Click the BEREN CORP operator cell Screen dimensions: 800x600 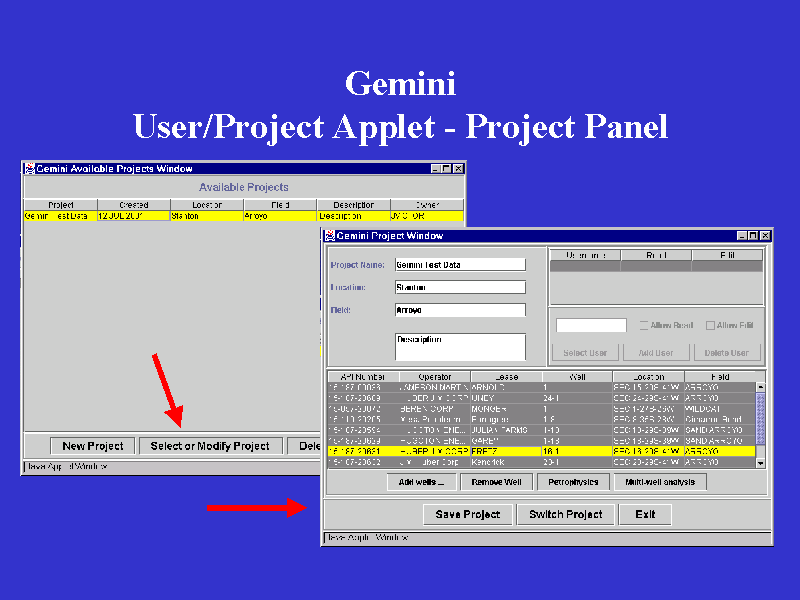[x=435, y=409]
